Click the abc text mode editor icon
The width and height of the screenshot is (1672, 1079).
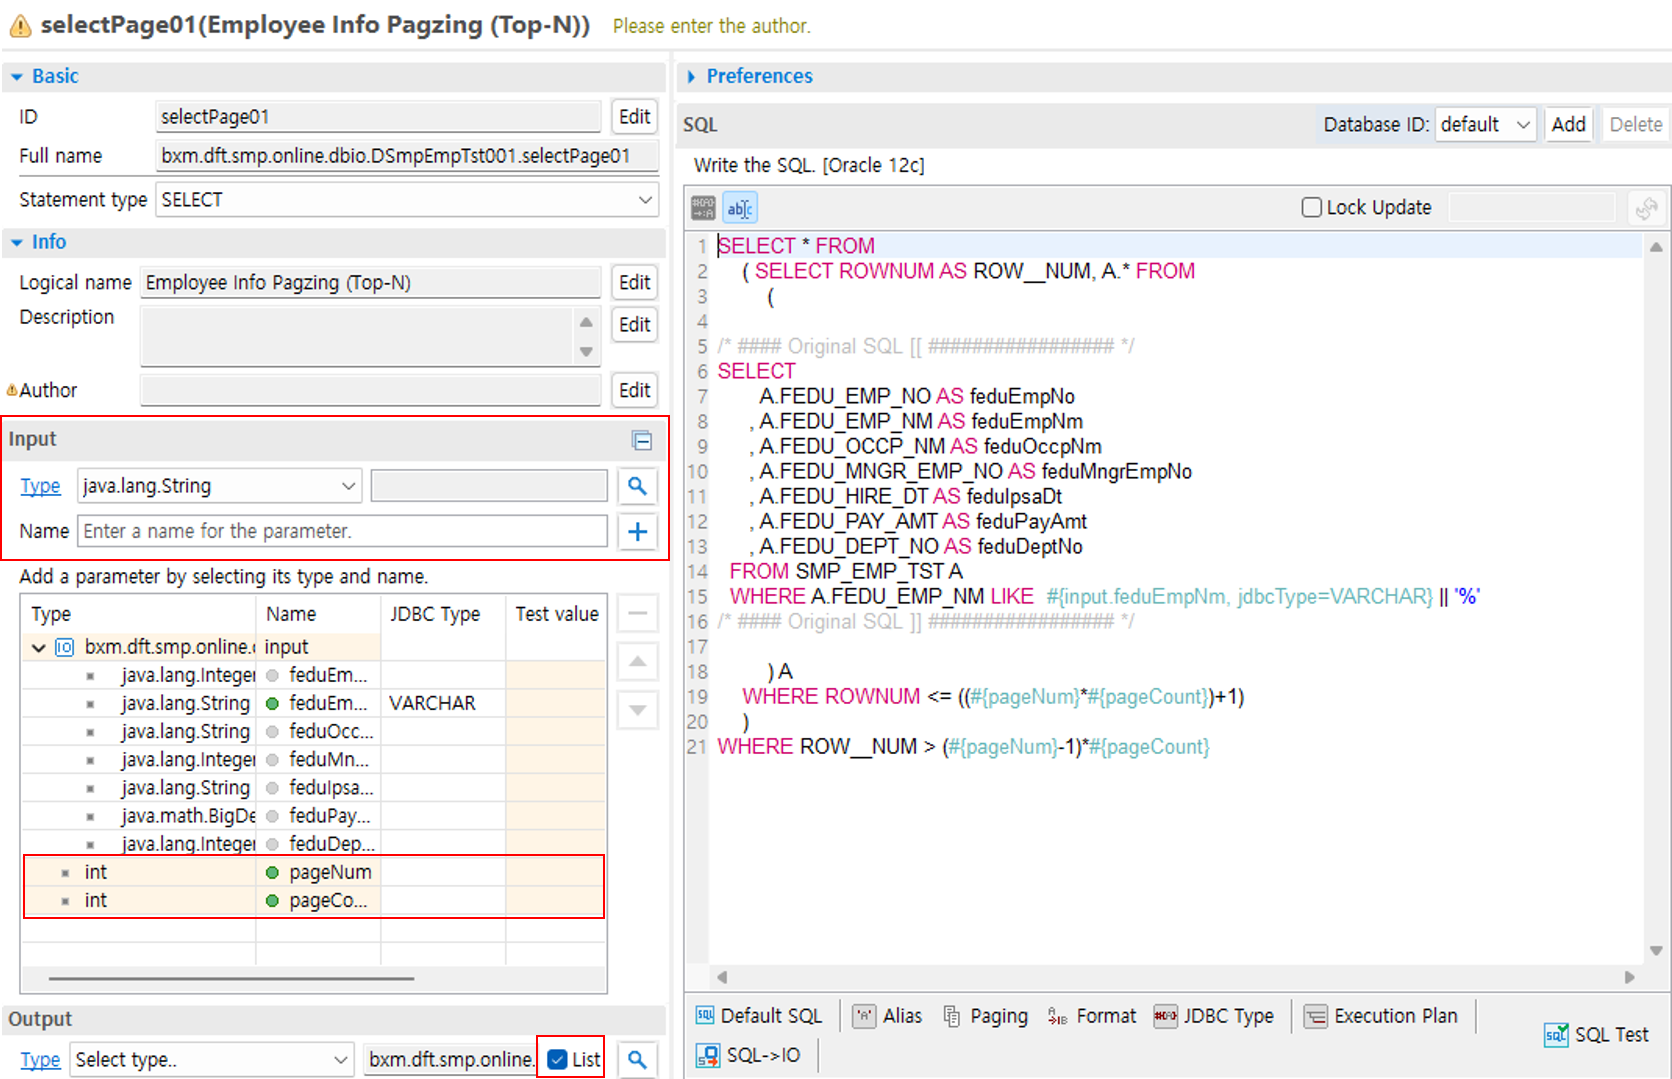[739, 208]
